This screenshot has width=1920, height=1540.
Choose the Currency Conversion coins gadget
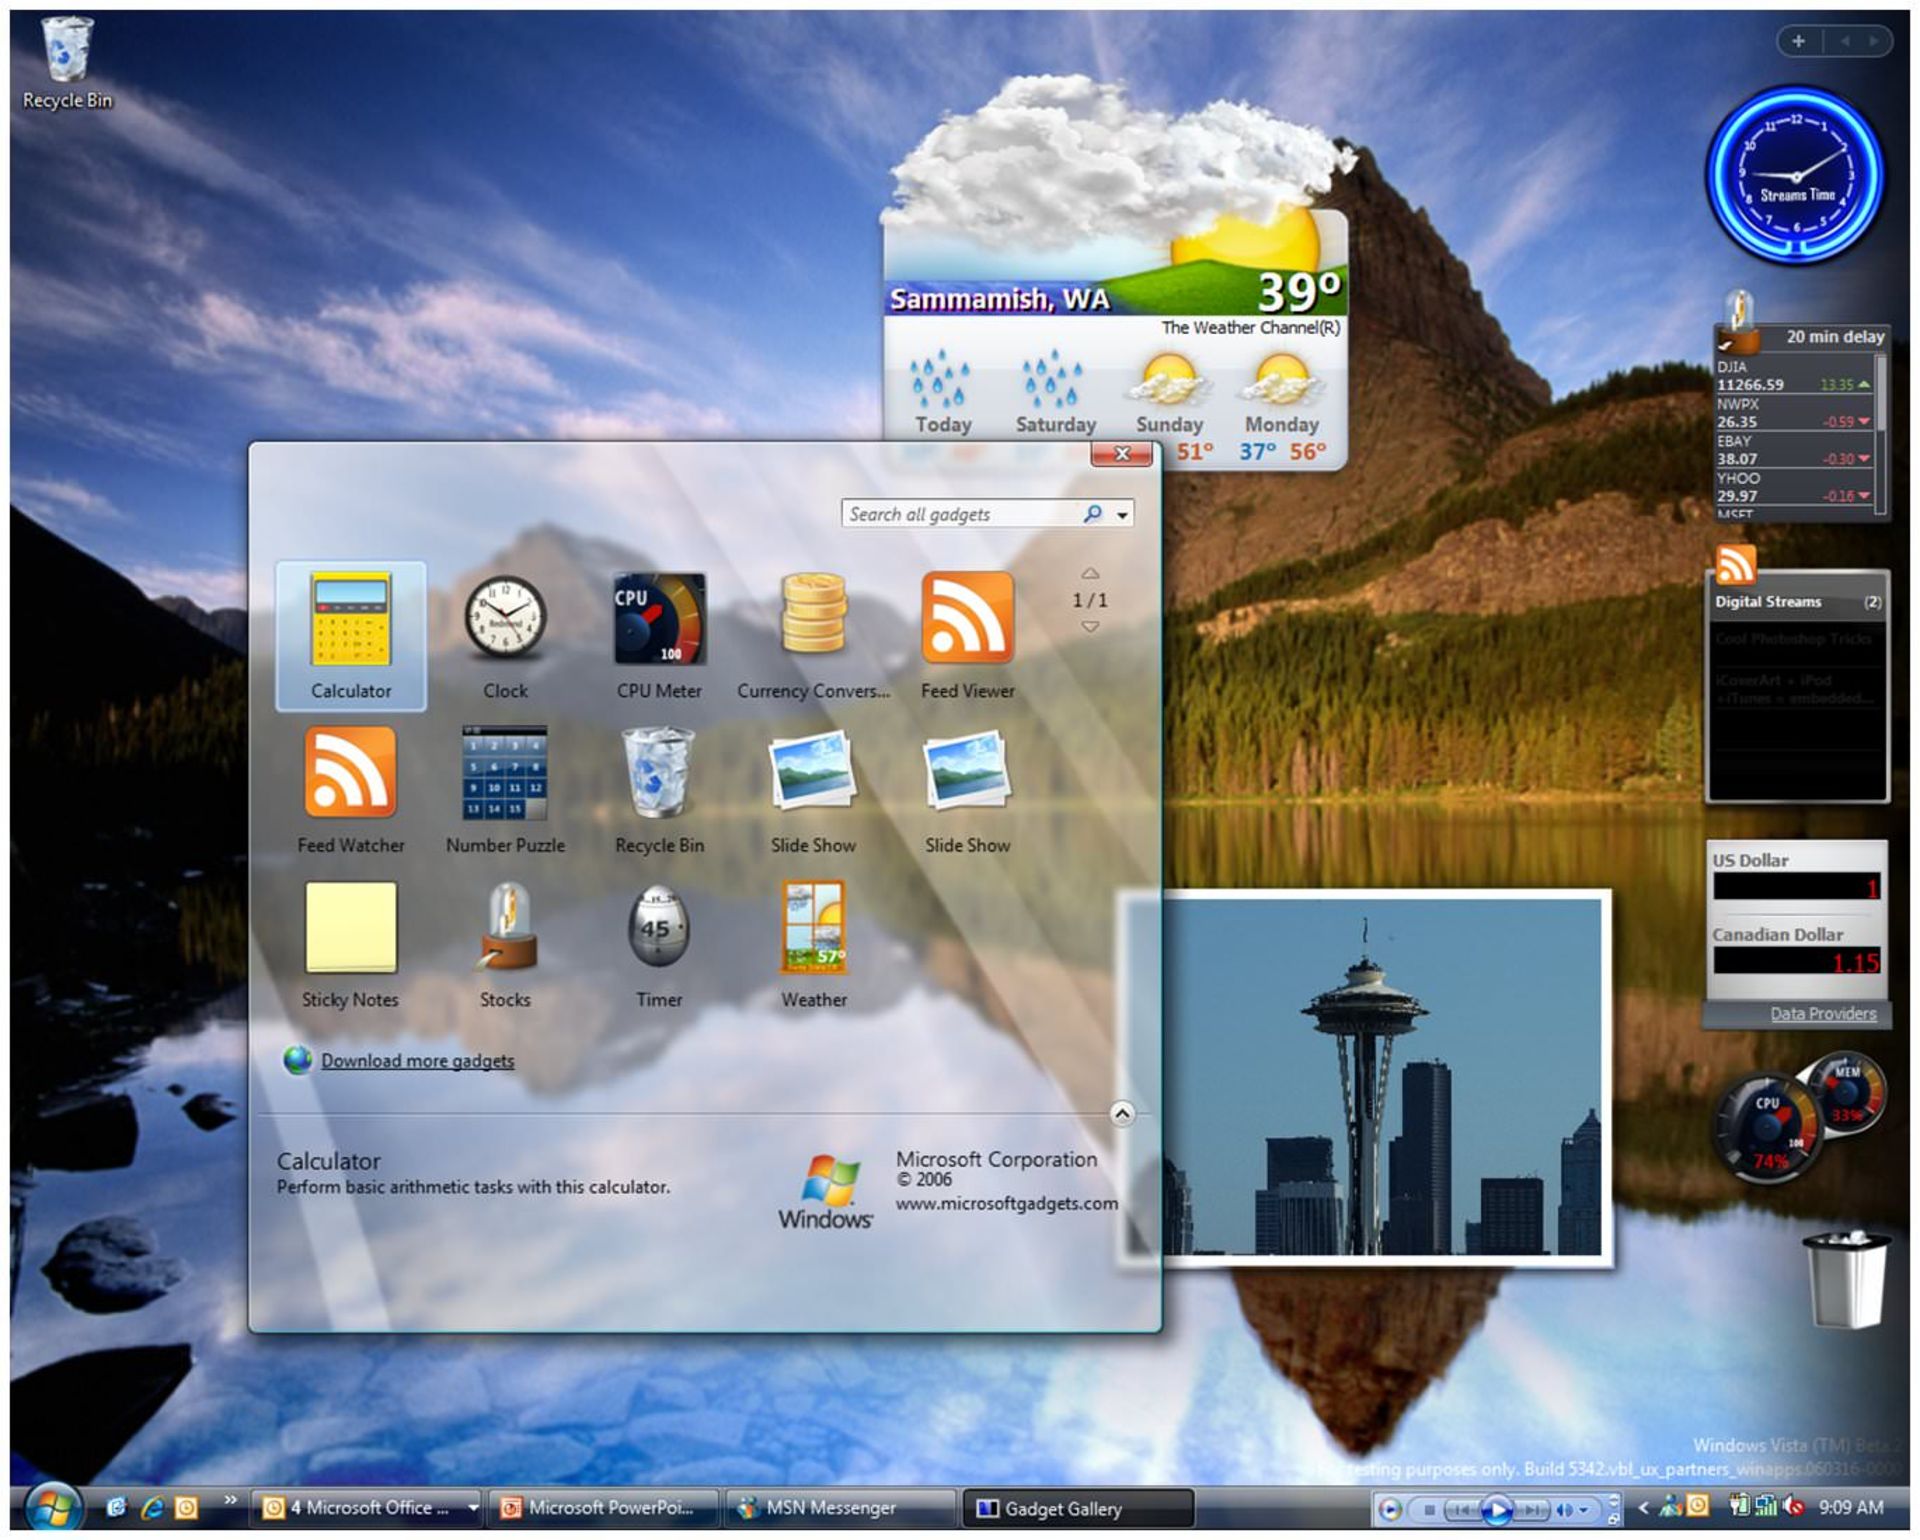(x=813, y=615)
